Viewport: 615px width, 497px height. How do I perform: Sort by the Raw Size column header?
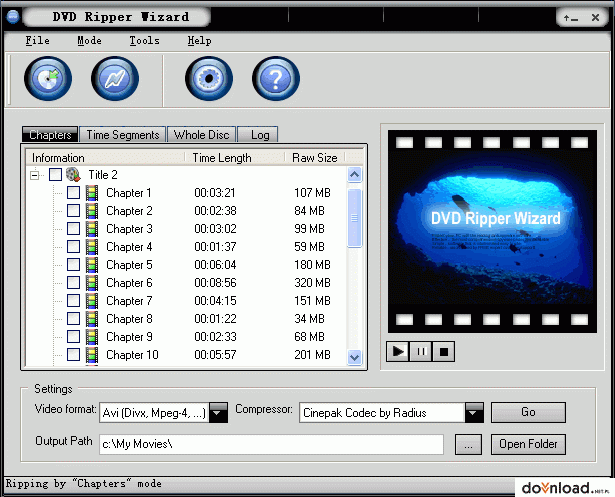315,158
